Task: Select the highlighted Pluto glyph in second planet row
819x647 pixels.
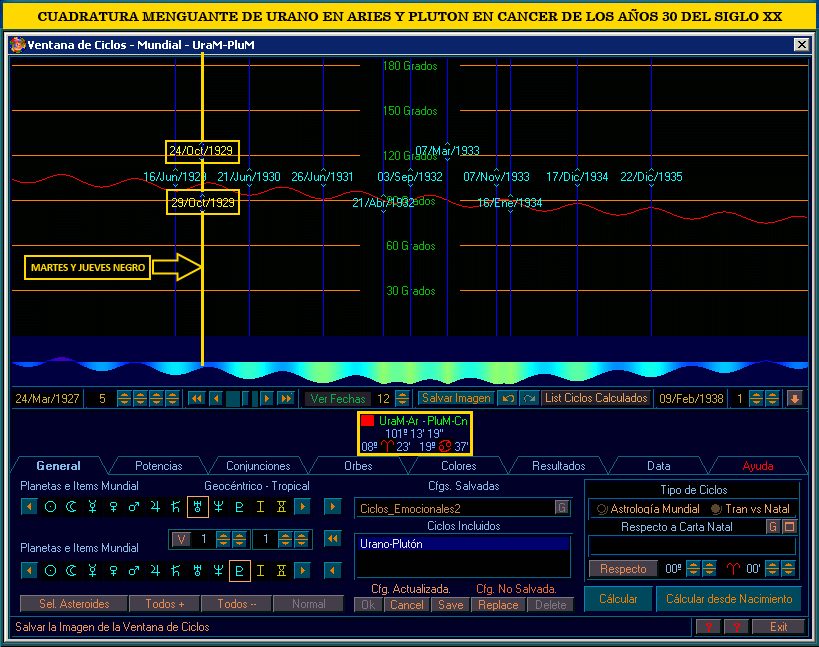Action: coord(240,570)
